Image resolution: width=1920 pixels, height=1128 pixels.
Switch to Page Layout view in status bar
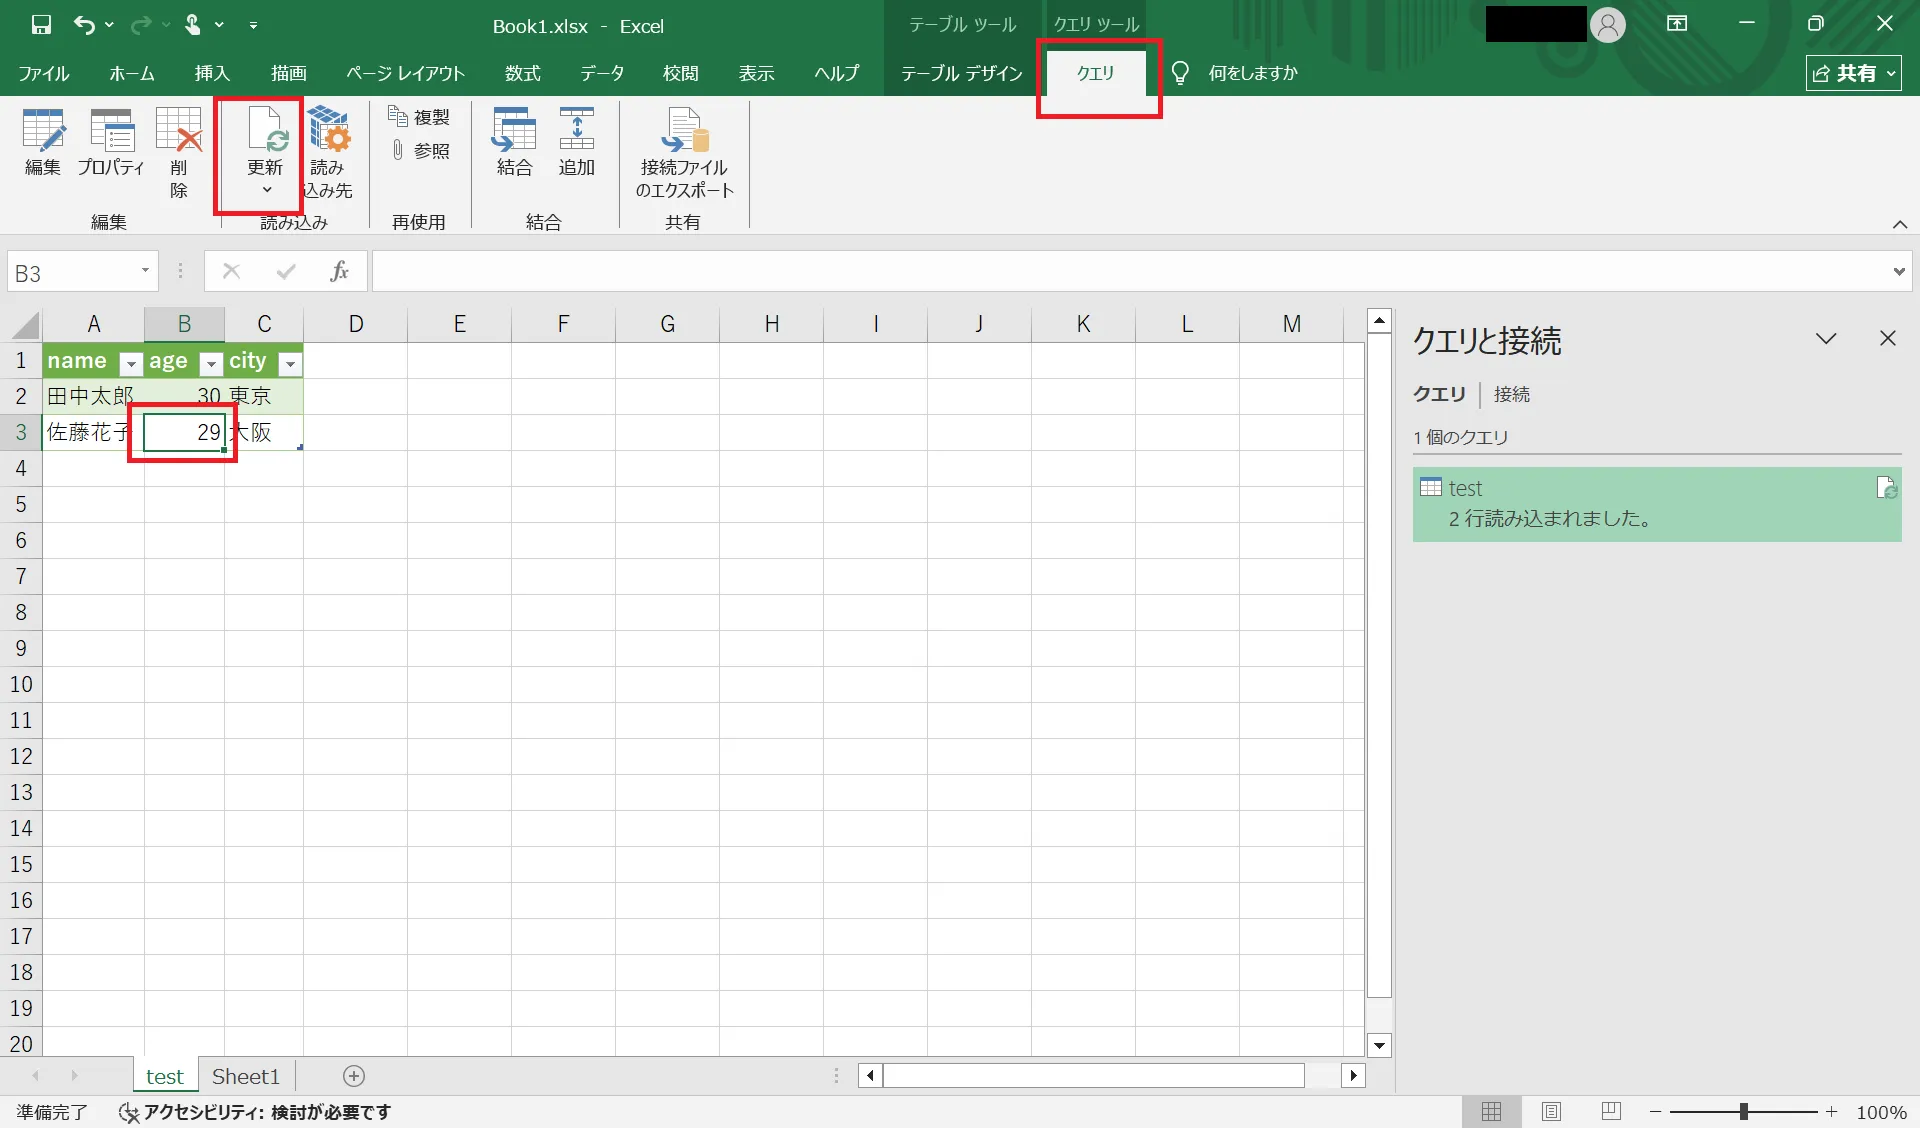coord(1551,1111)
